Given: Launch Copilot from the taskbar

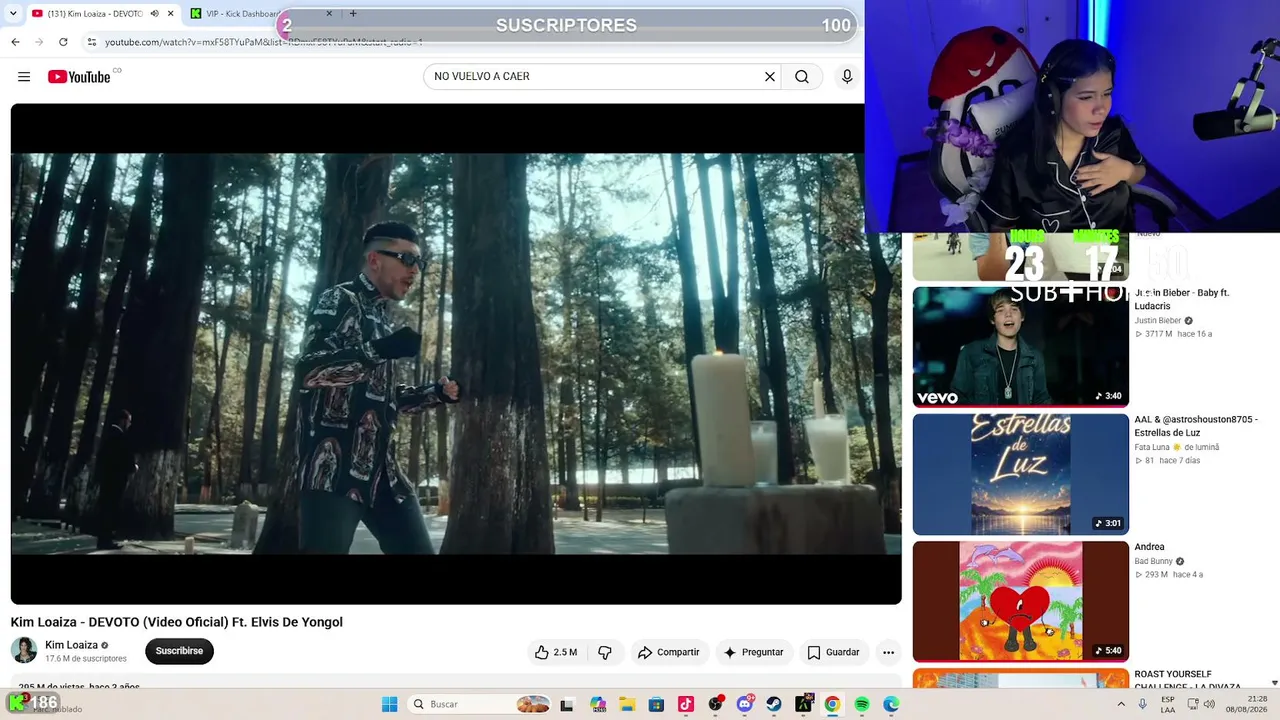Looking at the screenshot, I should click(598, 704).
